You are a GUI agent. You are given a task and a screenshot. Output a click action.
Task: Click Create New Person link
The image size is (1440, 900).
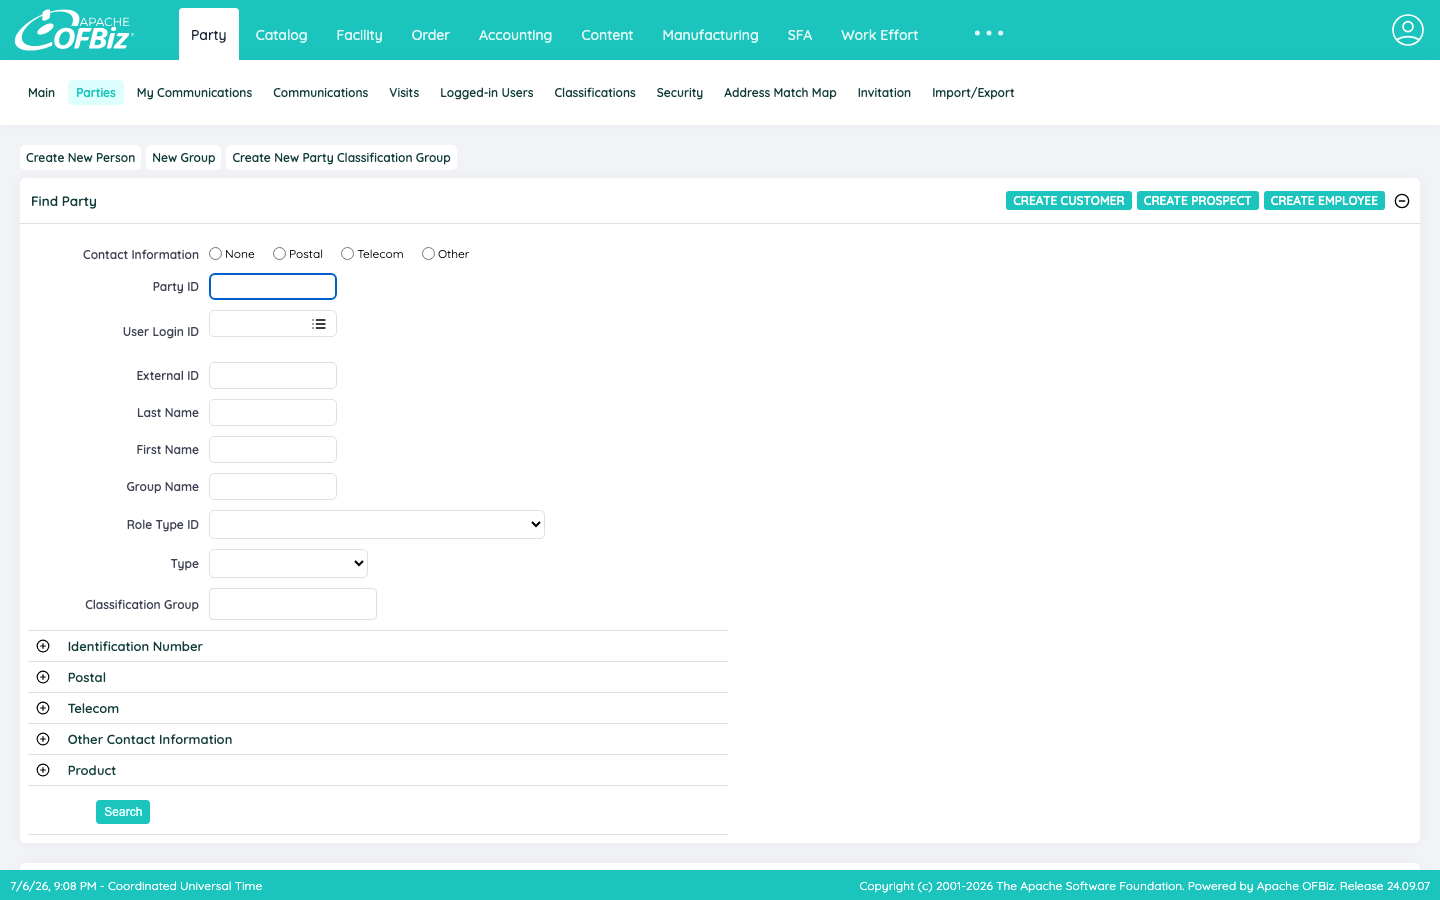point(80,158)
